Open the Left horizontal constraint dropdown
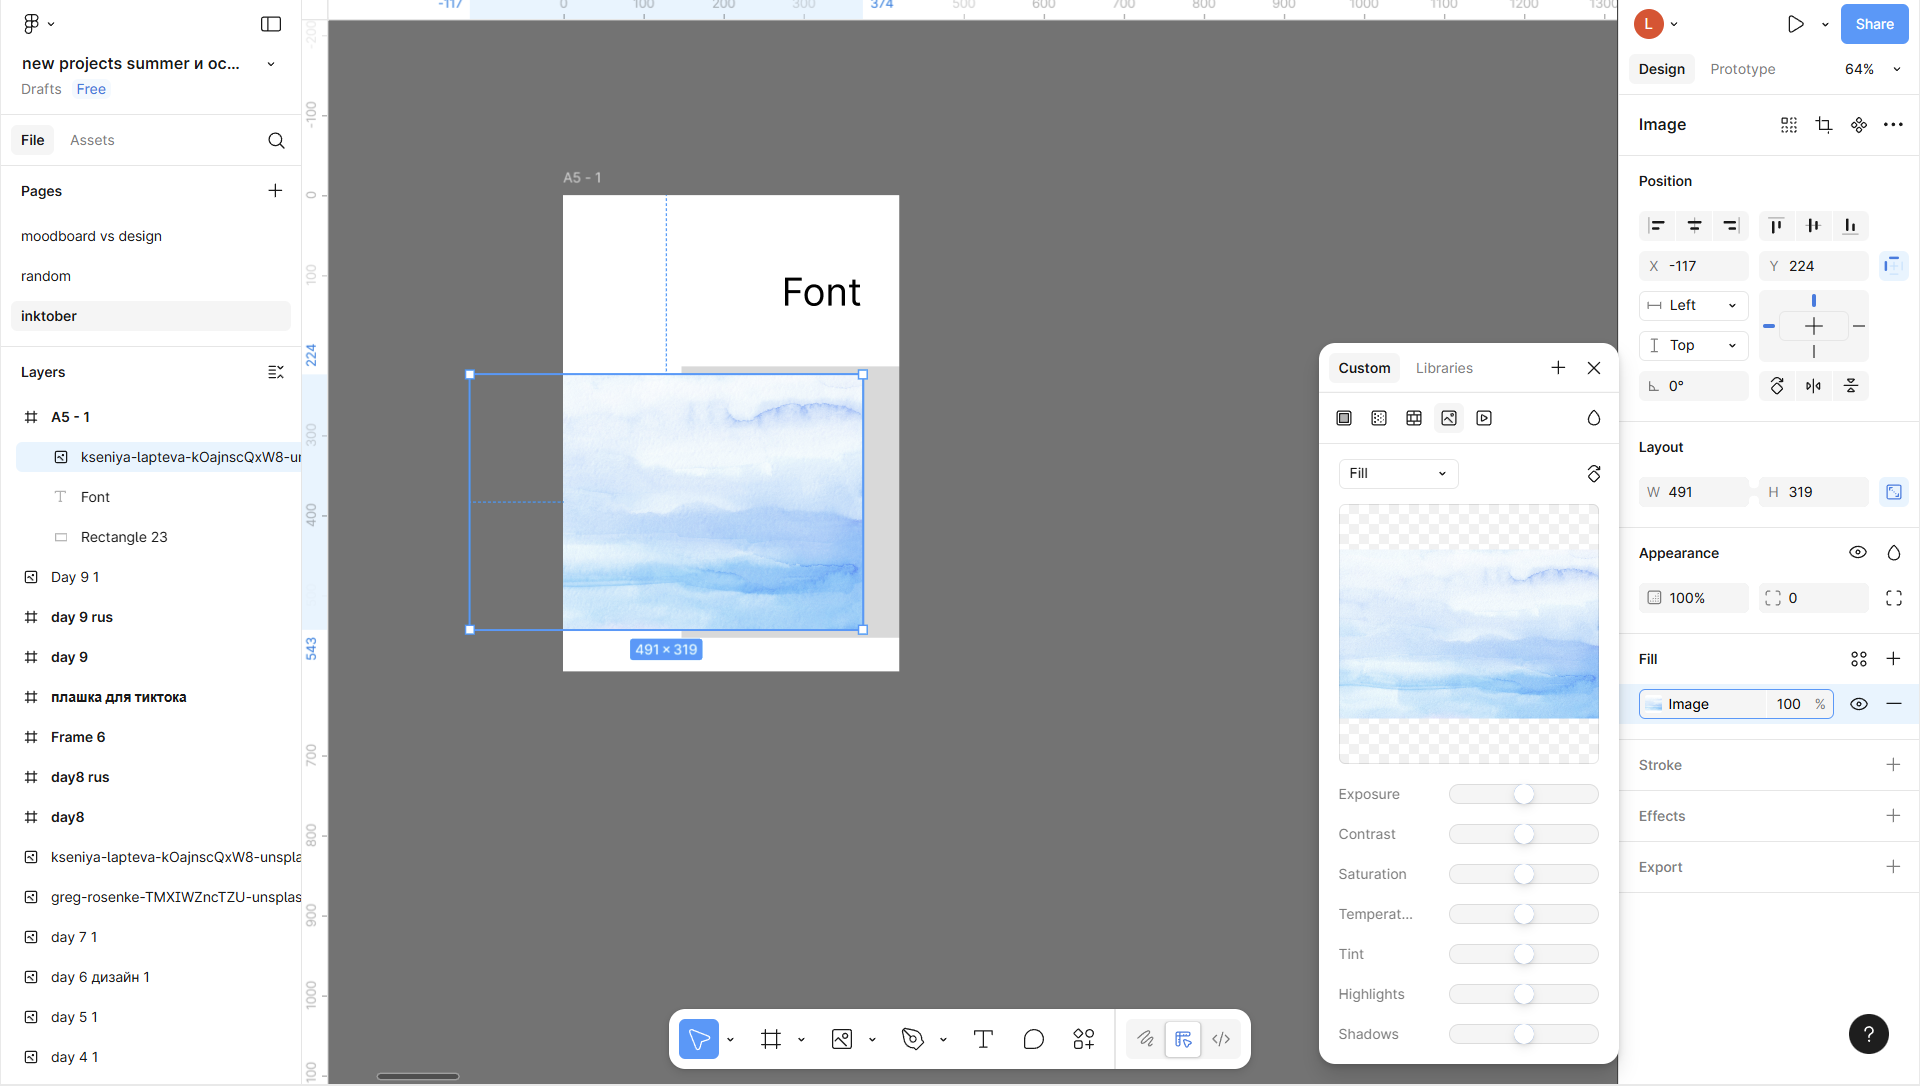 point(1693,306)
